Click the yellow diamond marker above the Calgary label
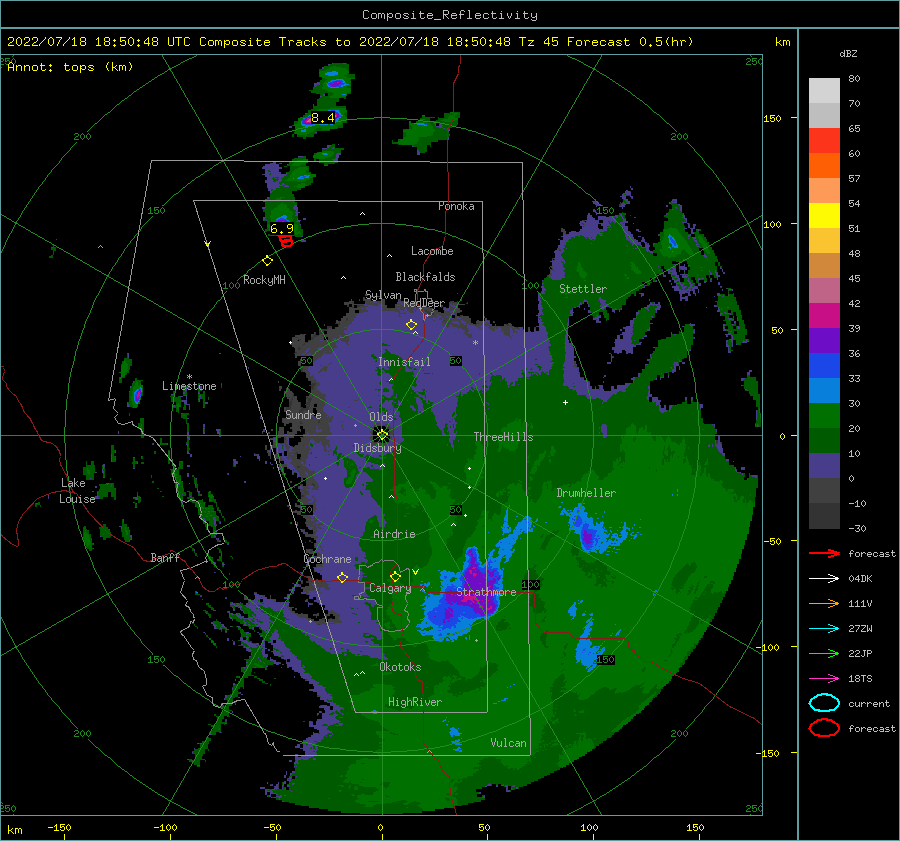This screenshot has height=841, width=900. [x=395, y=576]
